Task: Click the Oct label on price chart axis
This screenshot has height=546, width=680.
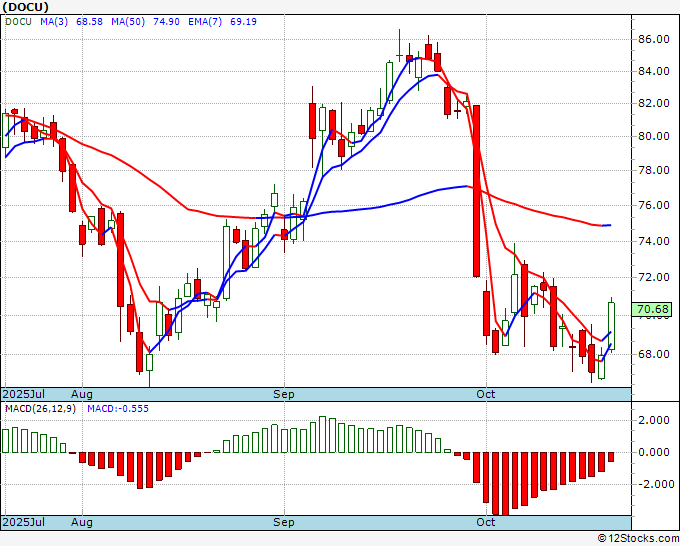Action: click(x=485, y=394)
